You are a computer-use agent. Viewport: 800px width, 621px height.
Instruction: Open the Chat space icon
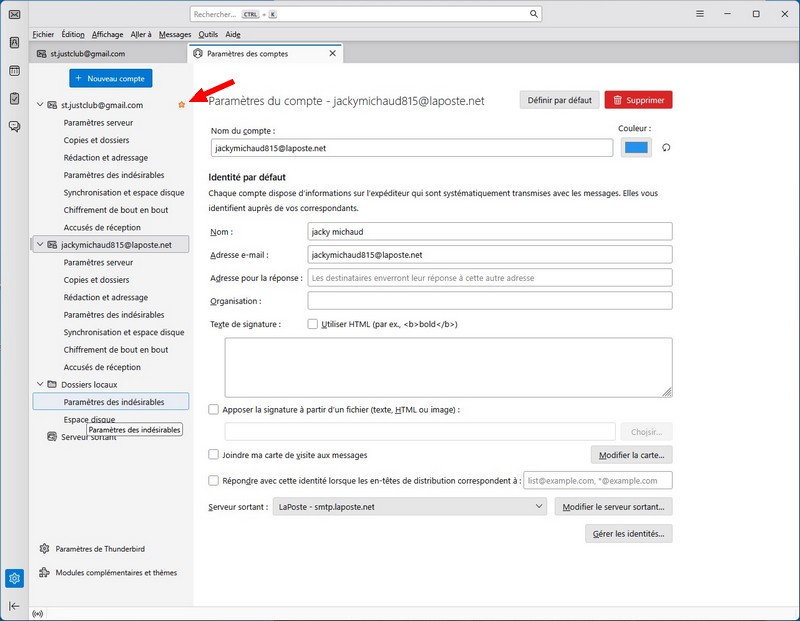pos(14,126)
